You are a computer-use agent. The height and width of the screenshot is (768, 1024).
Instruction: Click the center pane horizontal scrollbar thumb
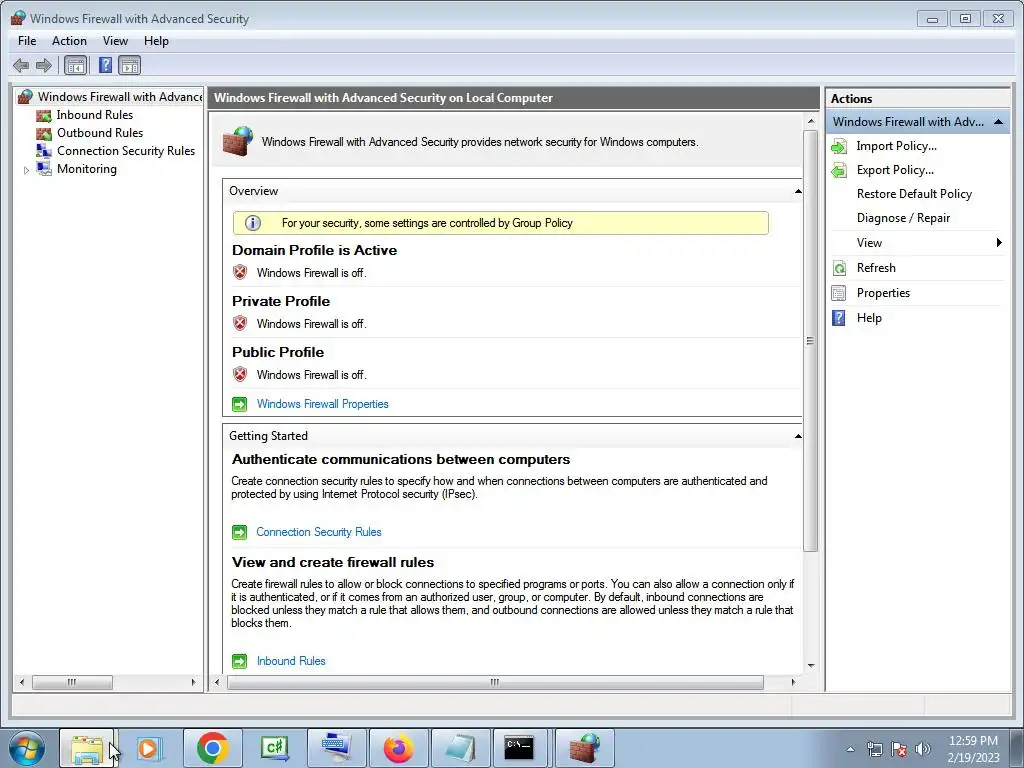pos(495,682)
